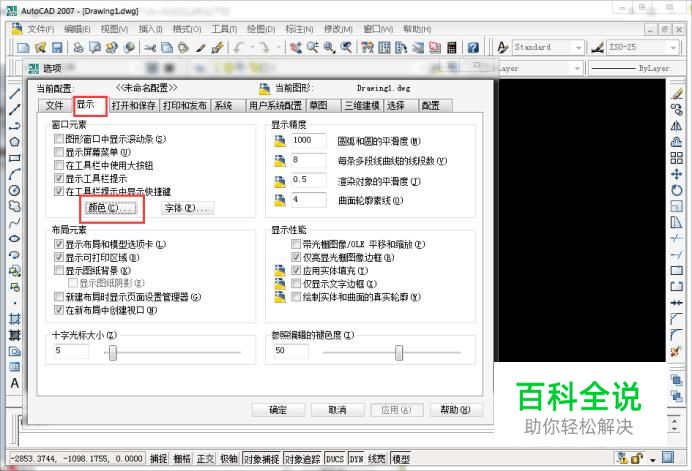Click the 圆弧和圆的平滑度 field showing 1000
692x471 pixels.
[x=309, y=140]
